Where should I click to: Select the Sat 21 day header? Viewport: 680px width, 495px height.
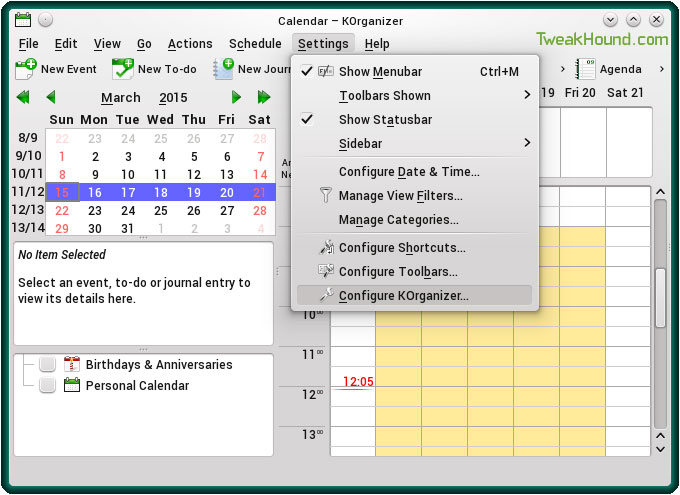[x=625, y=93]
